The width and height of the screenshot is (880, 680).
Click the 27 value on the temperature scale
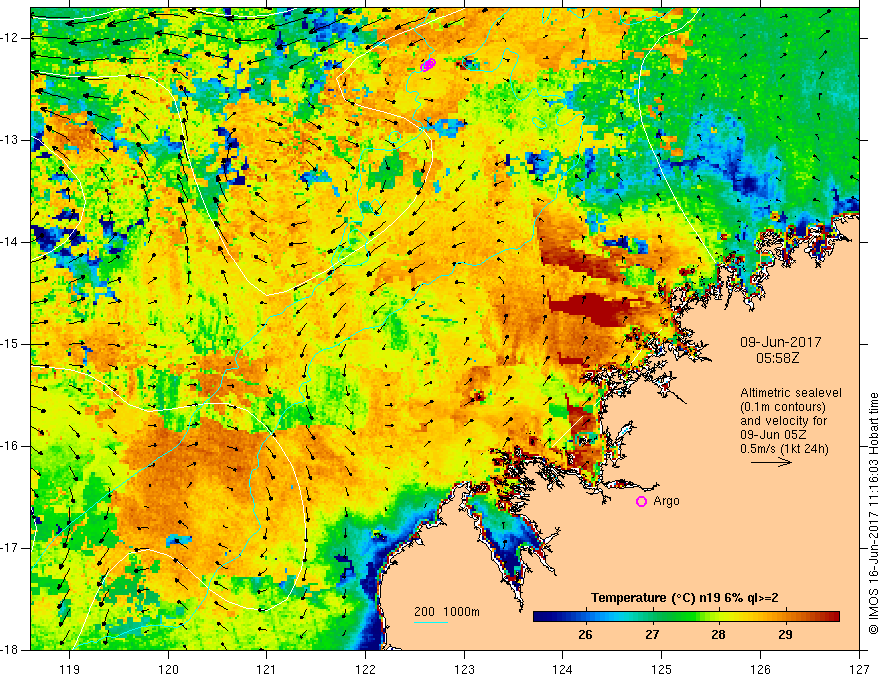(x=652, y=635)
